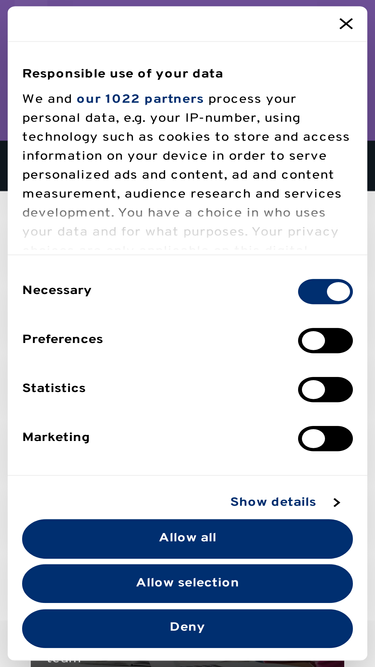
Task: Turn on the Marketing cookies switch
Action: coord(325,439)
